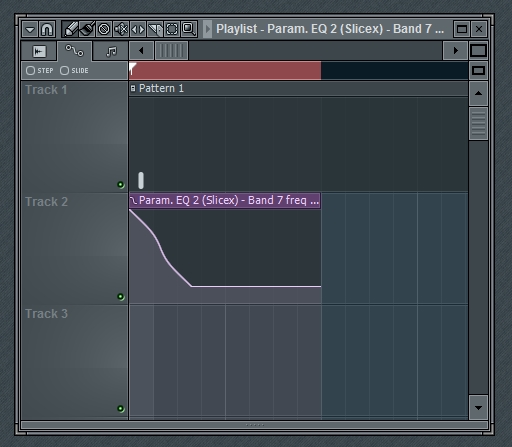Image resolution: width=512 pixels, height=447 pixels.
Task: Select the Delete tool
Action: pos(104,29)
